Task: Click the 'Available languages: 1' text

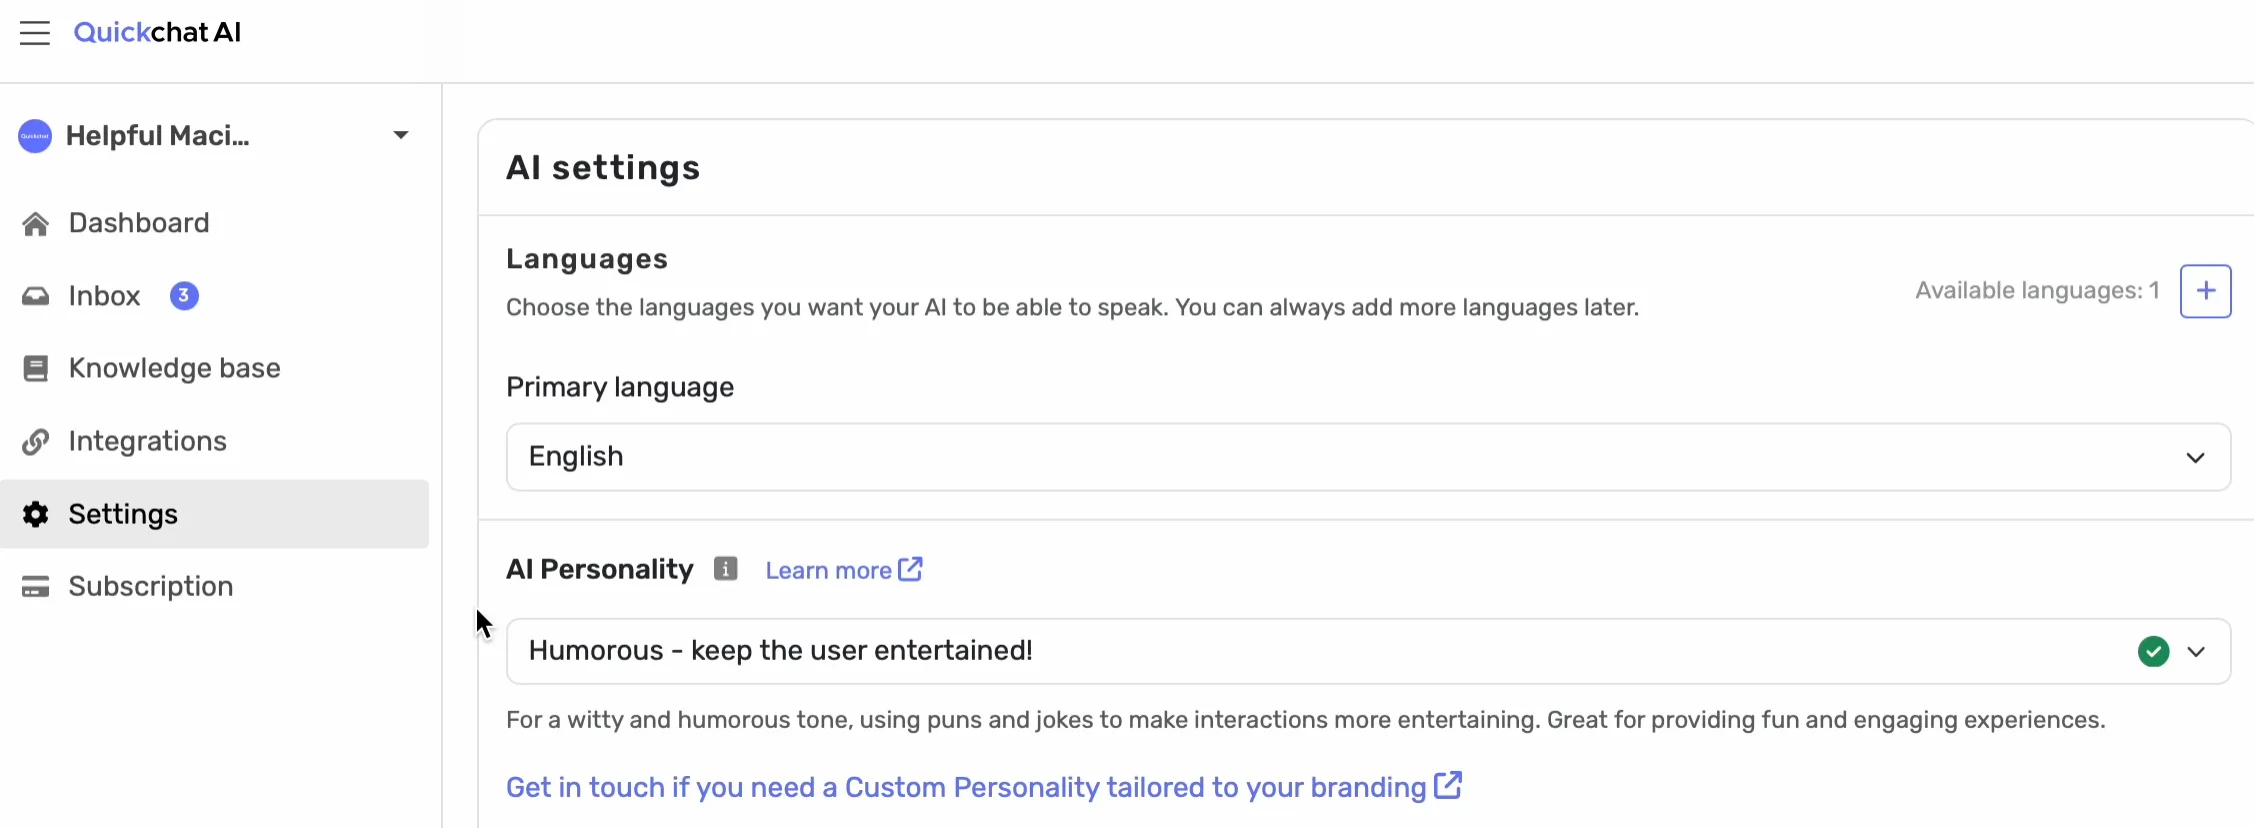Action: point(2037,291)
